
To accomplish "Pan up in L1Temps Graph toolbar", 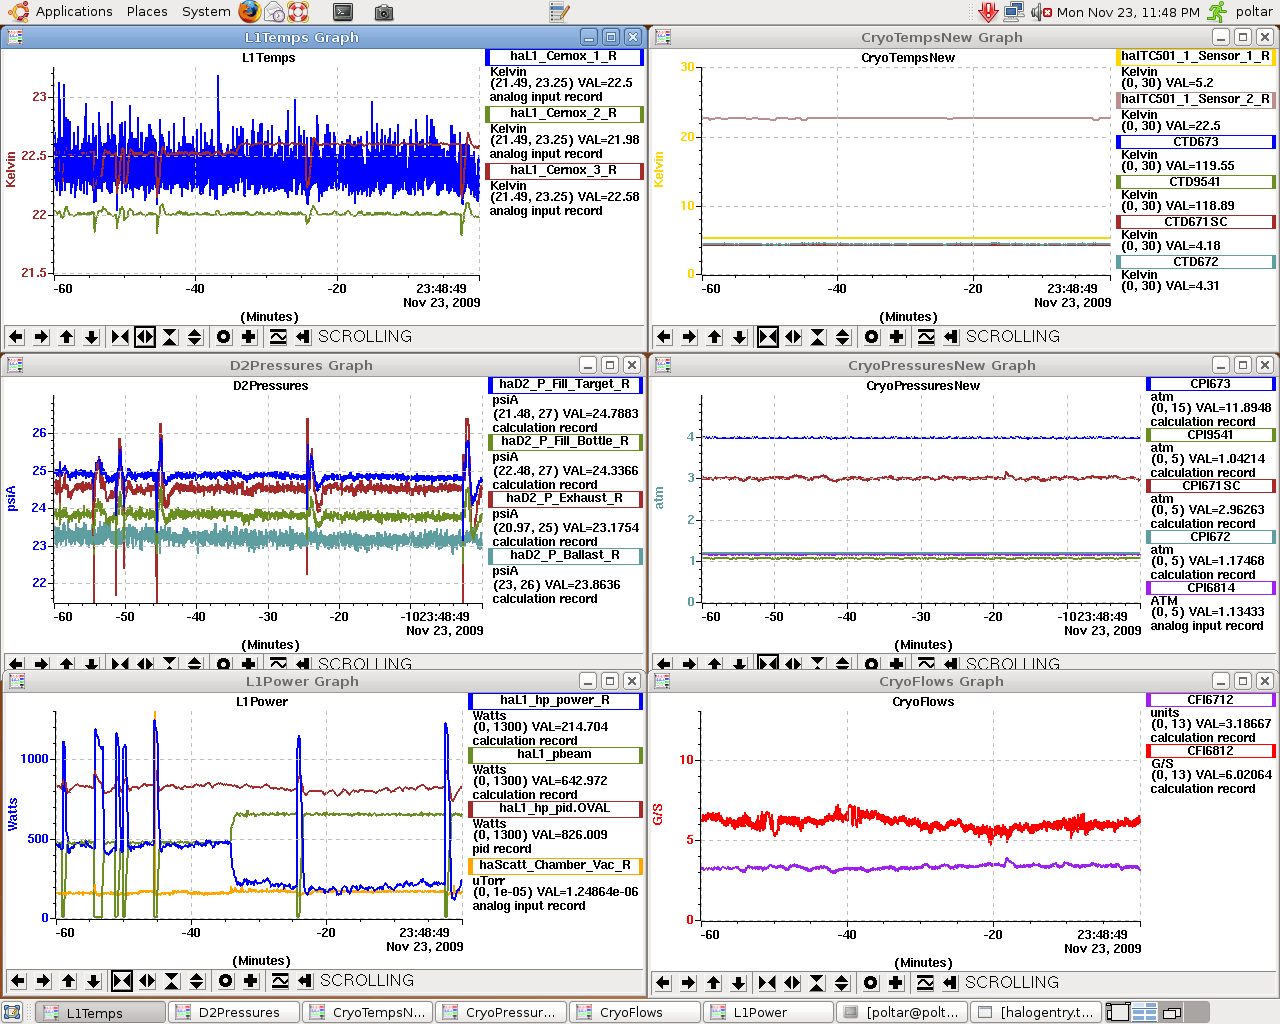I will pyautogui.click(x=66, y=337).
